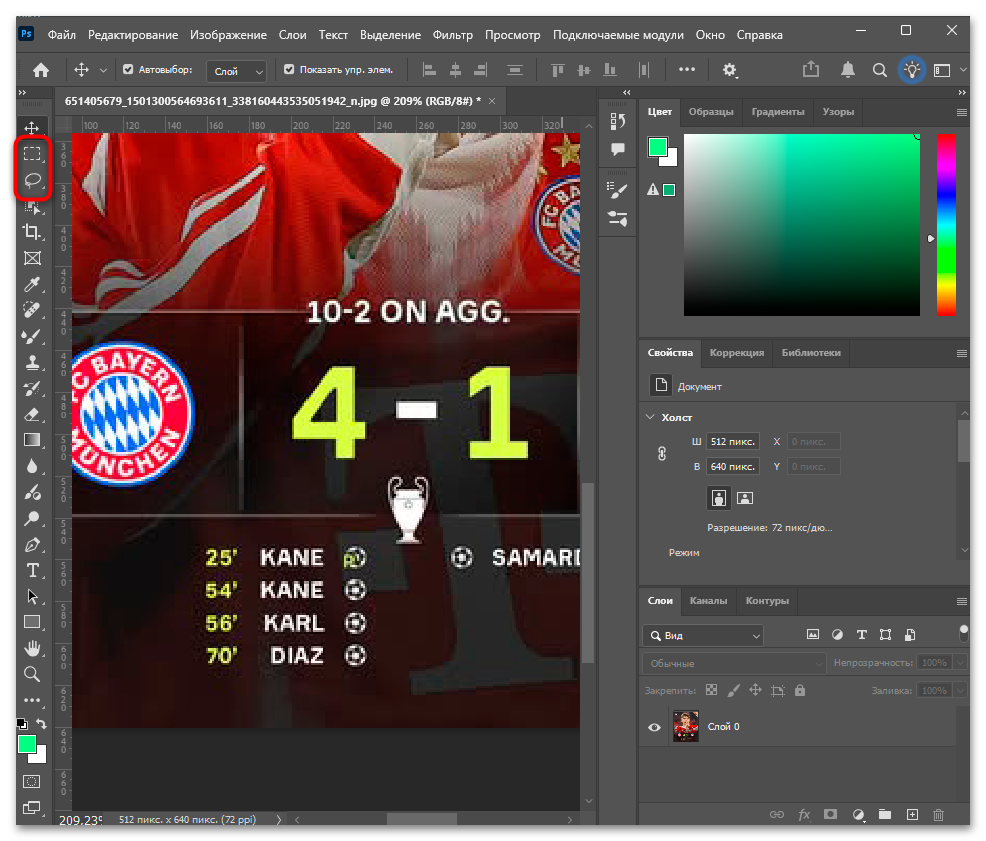Open the notifications bell
Image resolution: width=986 pixels, height=841 pixels.
click(x=848, y=69)
